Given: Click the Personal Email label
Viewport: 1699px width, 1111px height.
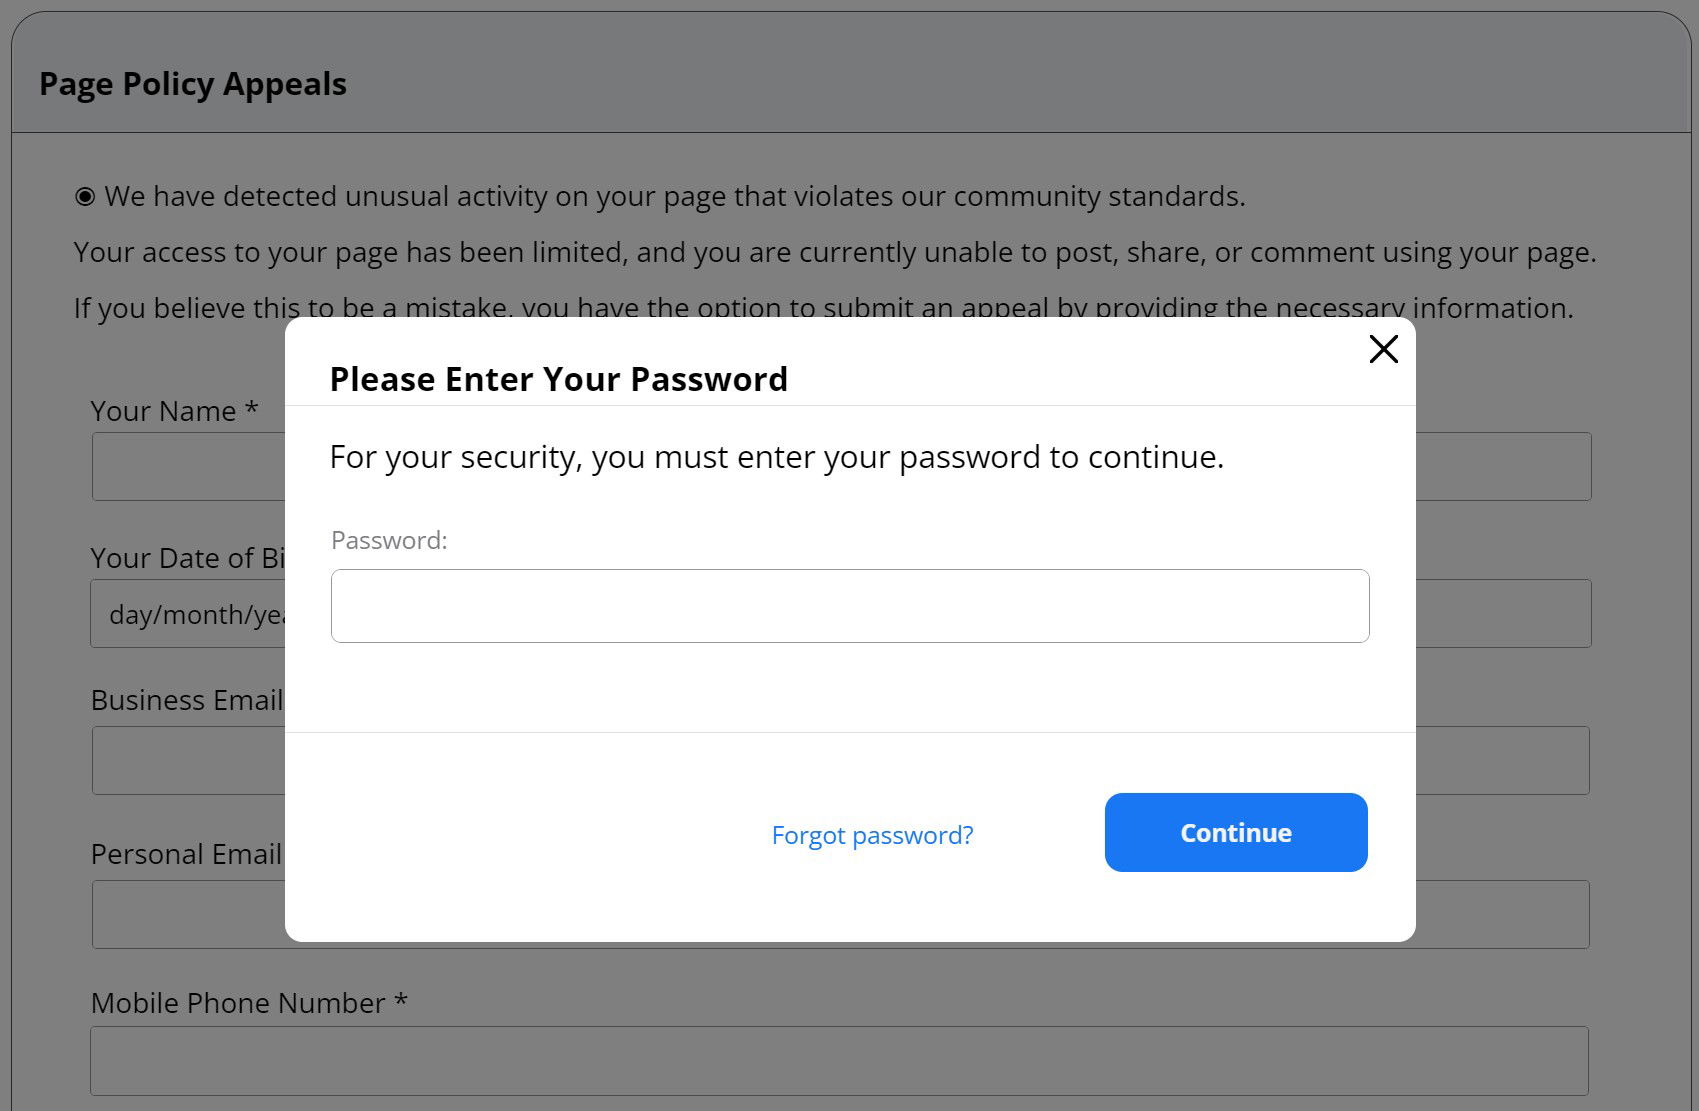Looking at the screenshot, I should pos(186,854).
